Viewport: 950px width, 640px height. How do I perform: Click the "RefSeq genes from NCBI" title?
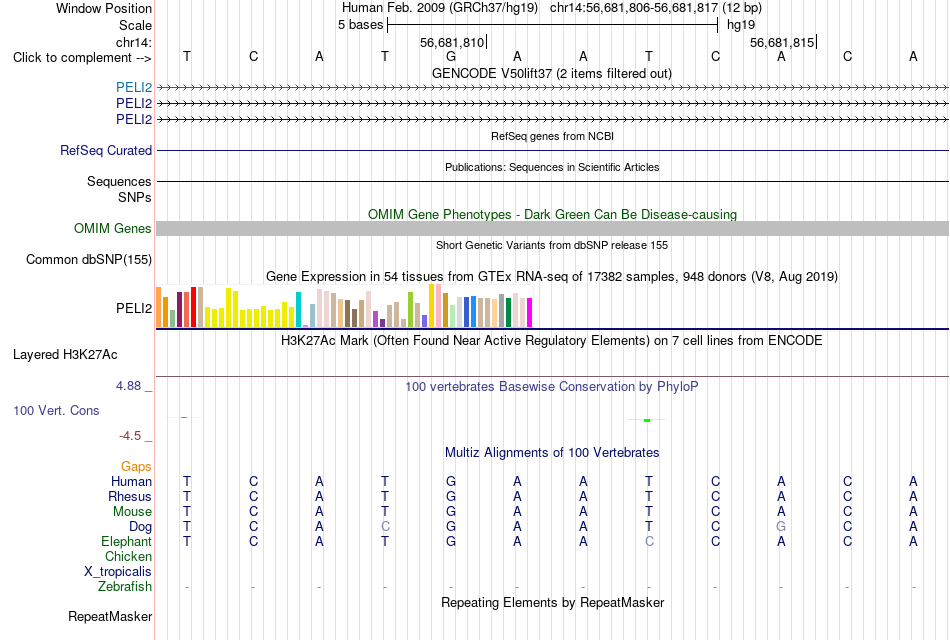tap(552, 136)
